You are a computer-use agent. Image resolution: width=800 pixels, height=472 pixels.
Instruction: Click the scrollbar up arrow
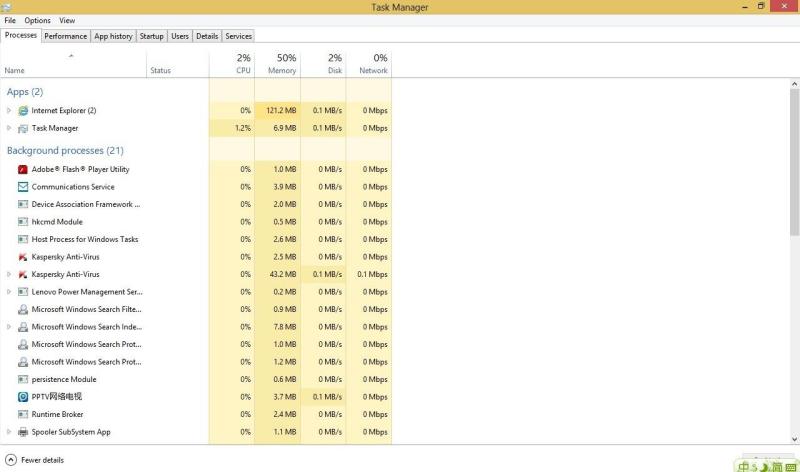794,84
